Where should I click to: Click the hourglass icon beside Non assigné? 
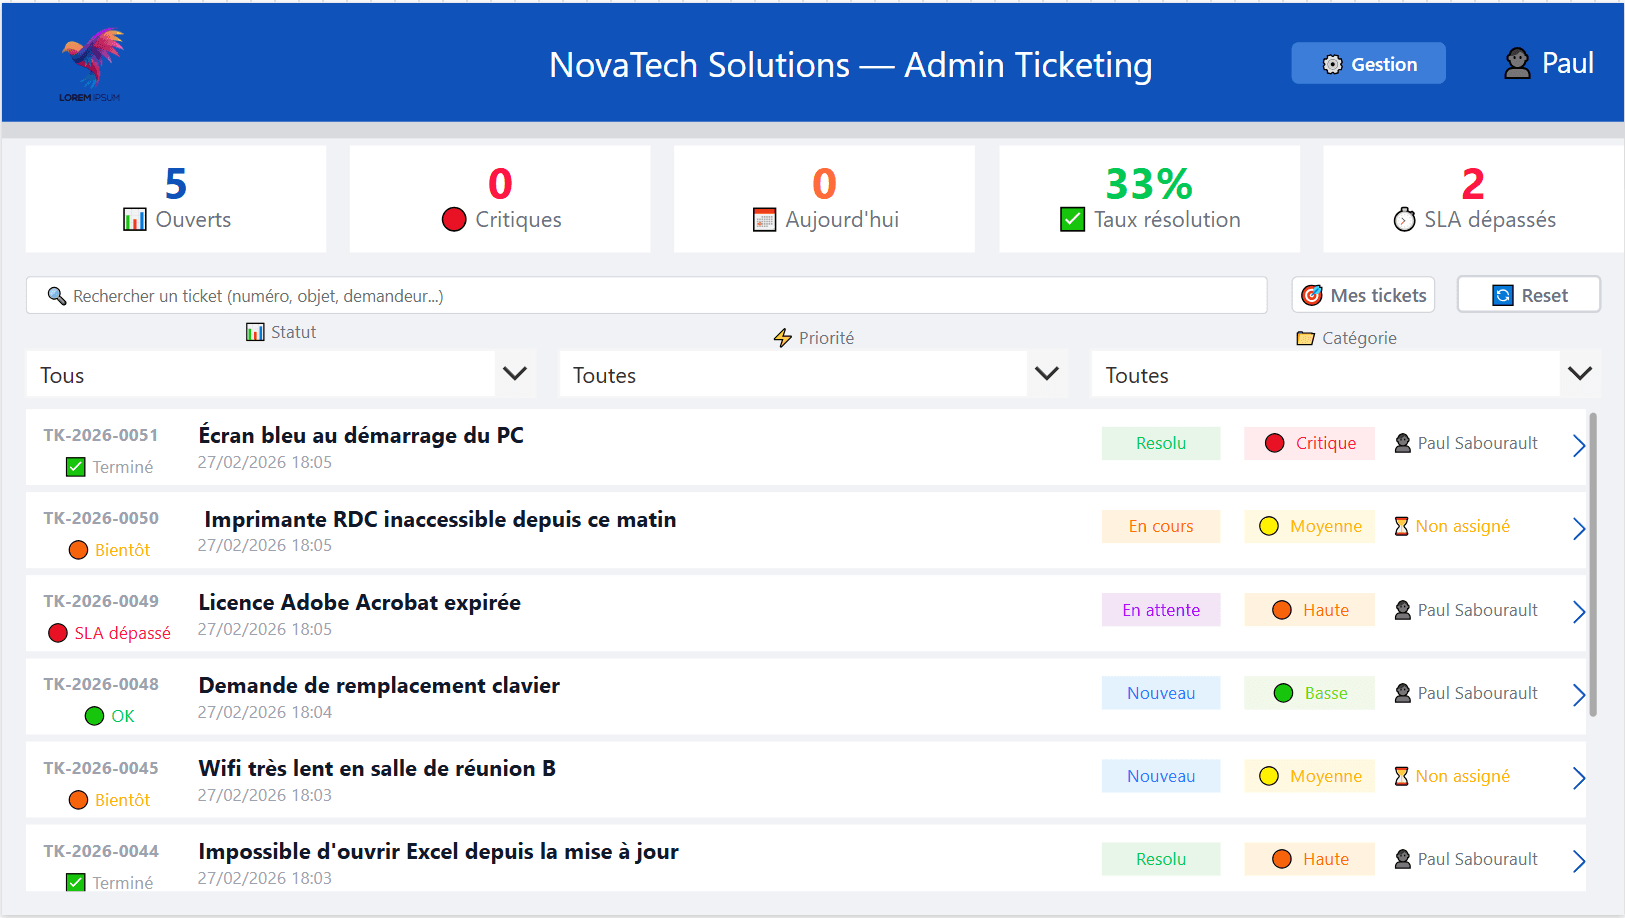(x=1401, y=525)
